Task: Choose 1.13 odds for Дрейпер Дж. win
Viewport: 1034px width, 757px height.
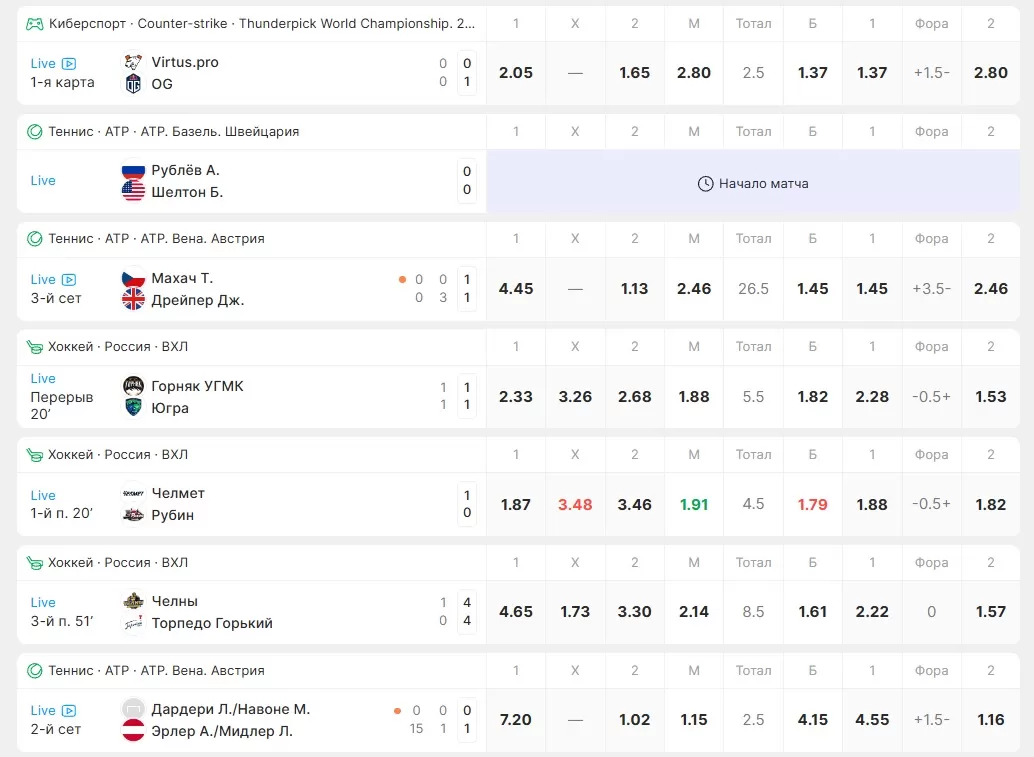Action: click(x=634, y=289)
